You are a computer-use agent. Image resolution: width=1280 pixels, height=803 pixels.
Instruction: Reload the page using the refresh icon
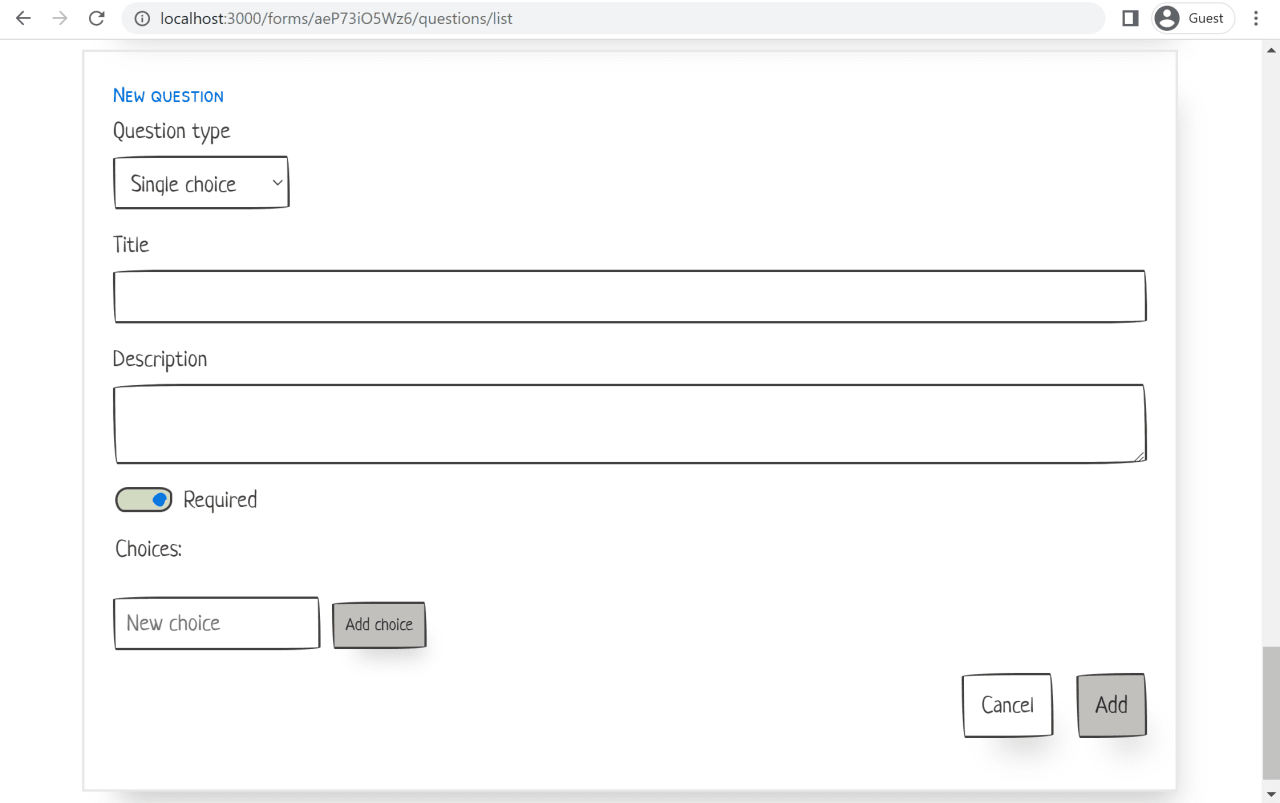click(96, 18)
